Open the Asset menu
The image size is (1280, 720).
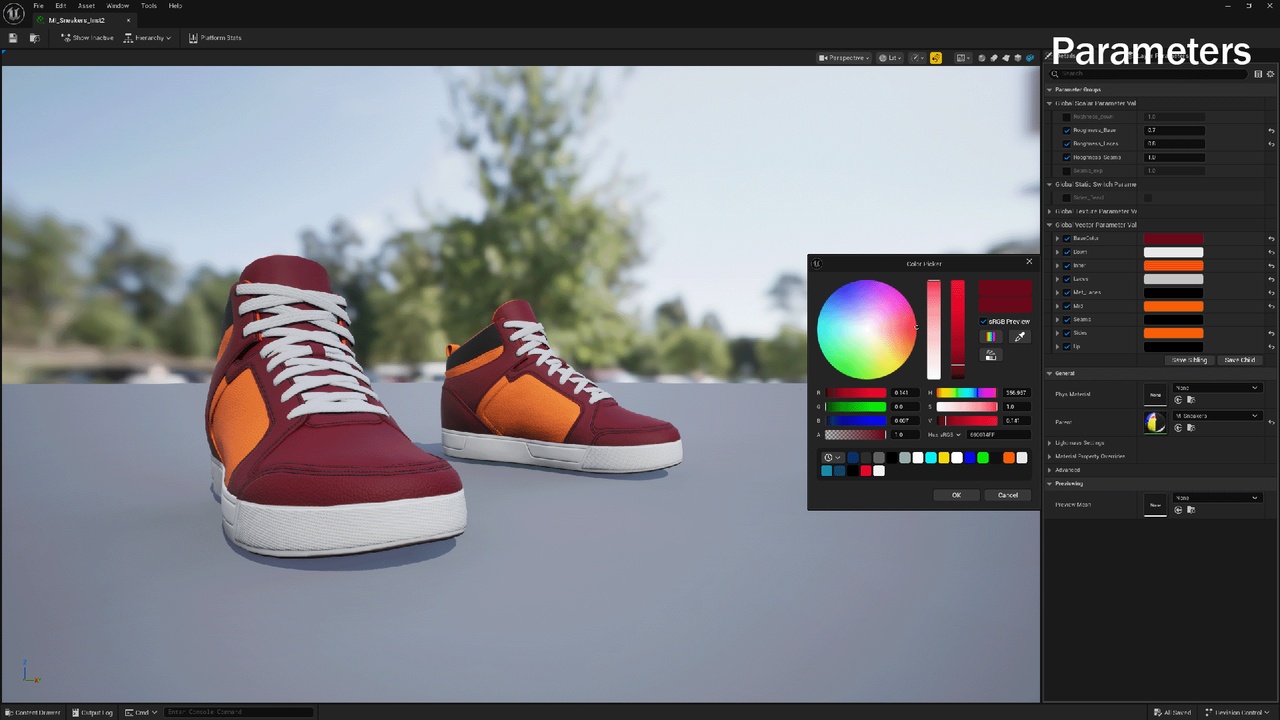(x=86, y=6)
